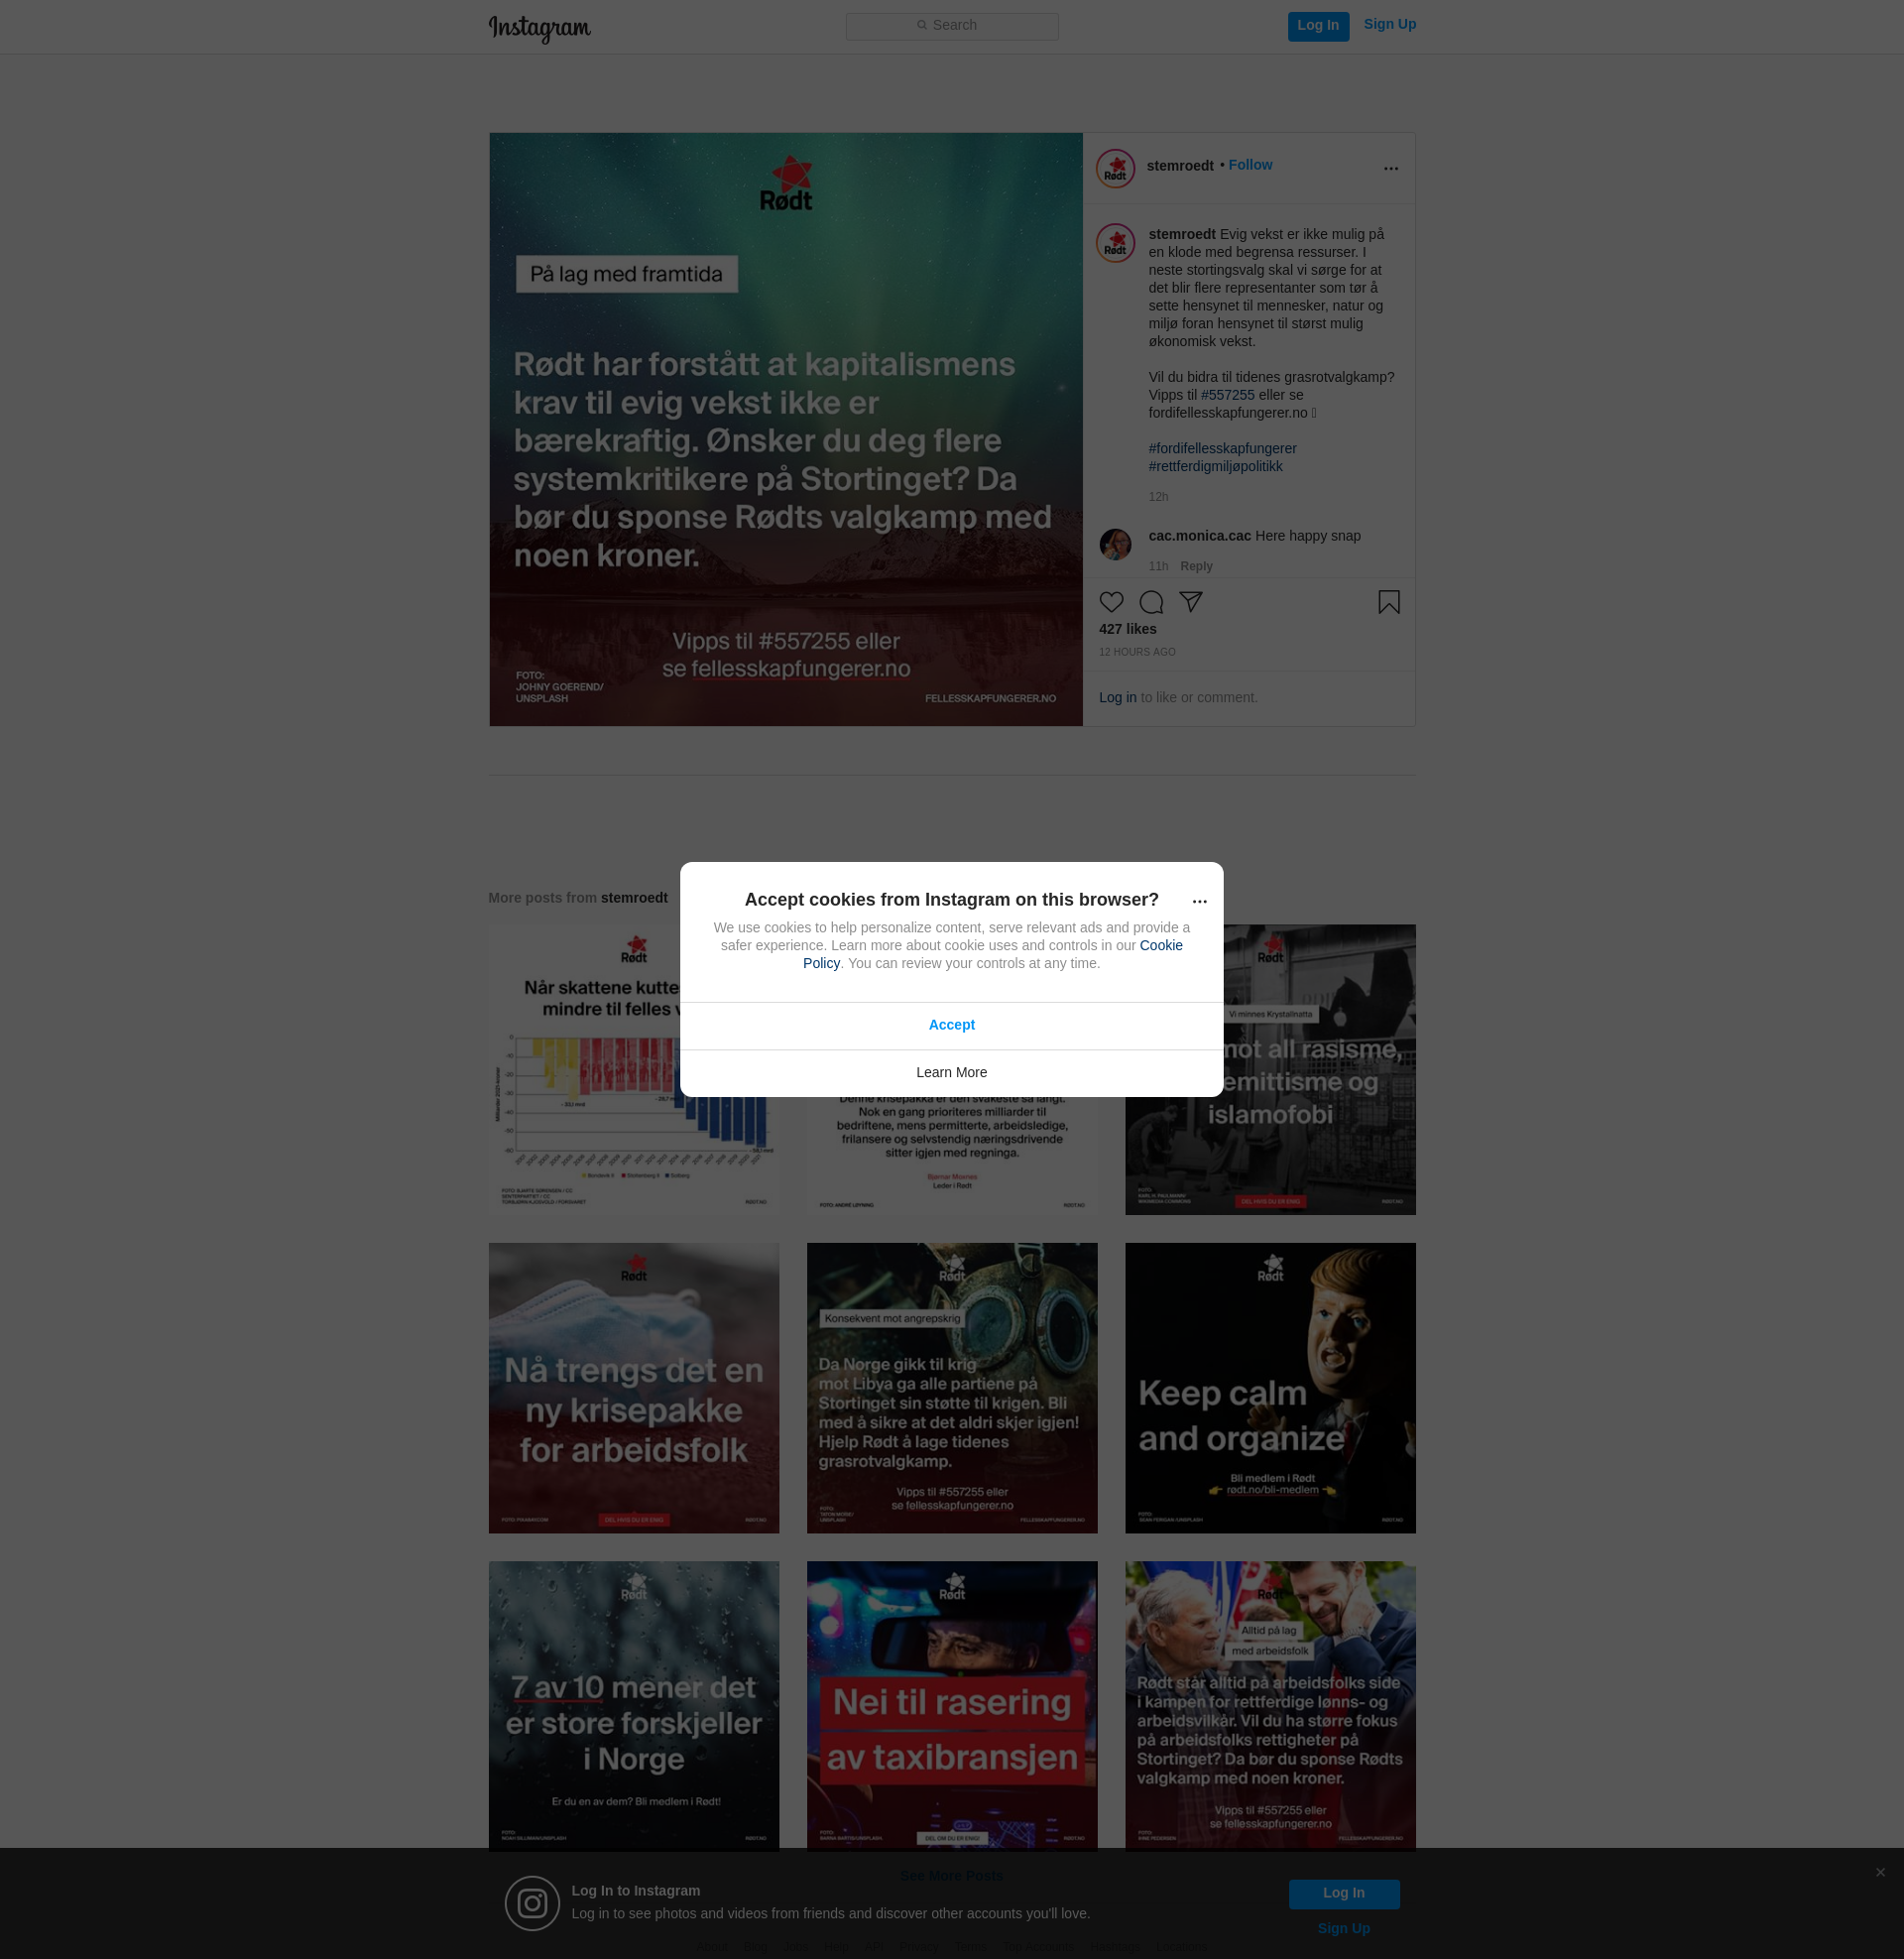The height and width of the screenshot is (1959, 1904).
Task: Click stemroedt username in caption
Action: [x=1182, y=234]
